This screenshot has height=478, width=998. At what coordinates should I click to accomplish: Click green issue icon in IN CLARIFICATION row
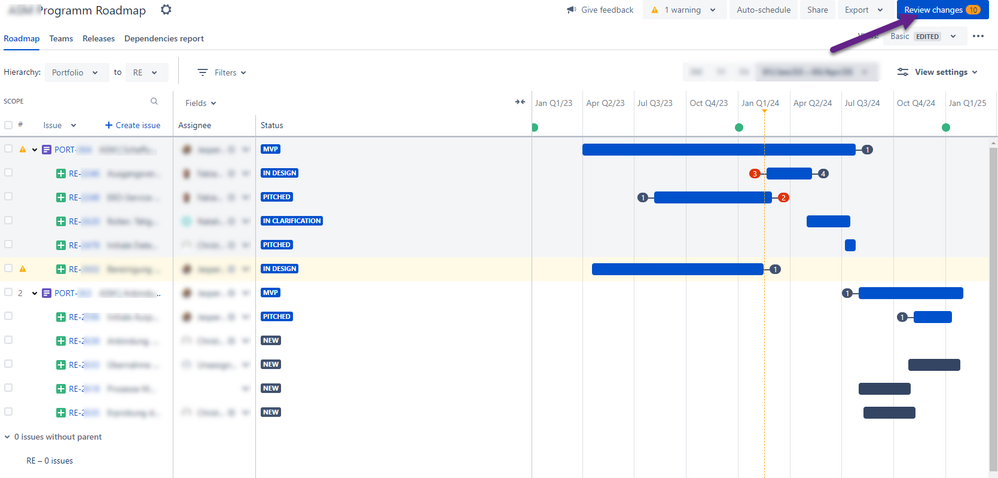61,221
